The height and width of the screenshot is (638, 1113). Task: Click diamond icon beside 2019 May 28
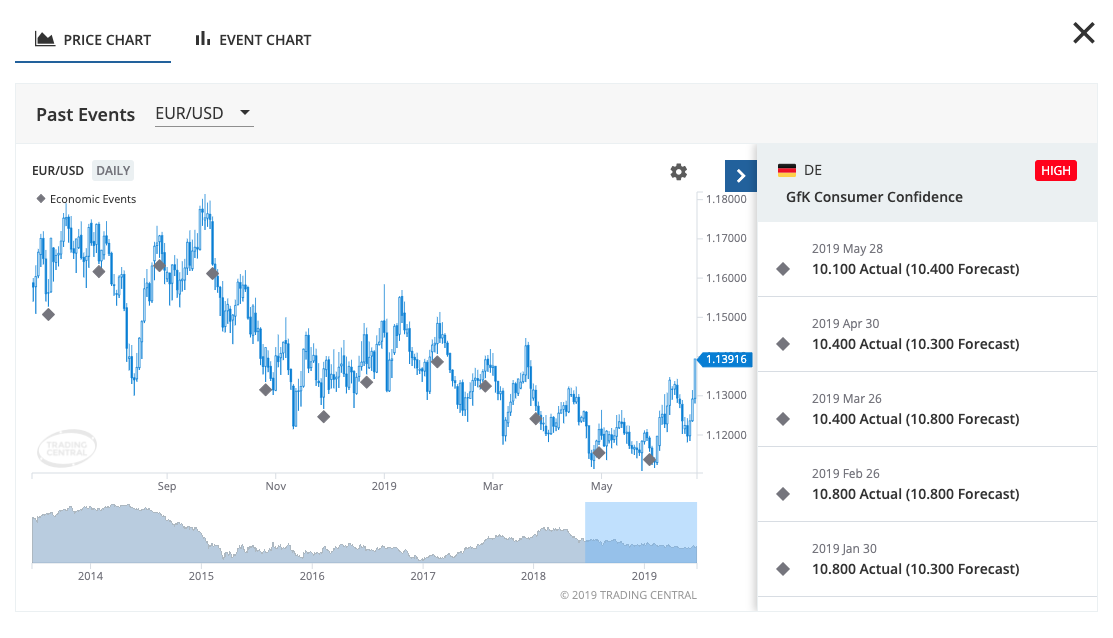[783, 269]
